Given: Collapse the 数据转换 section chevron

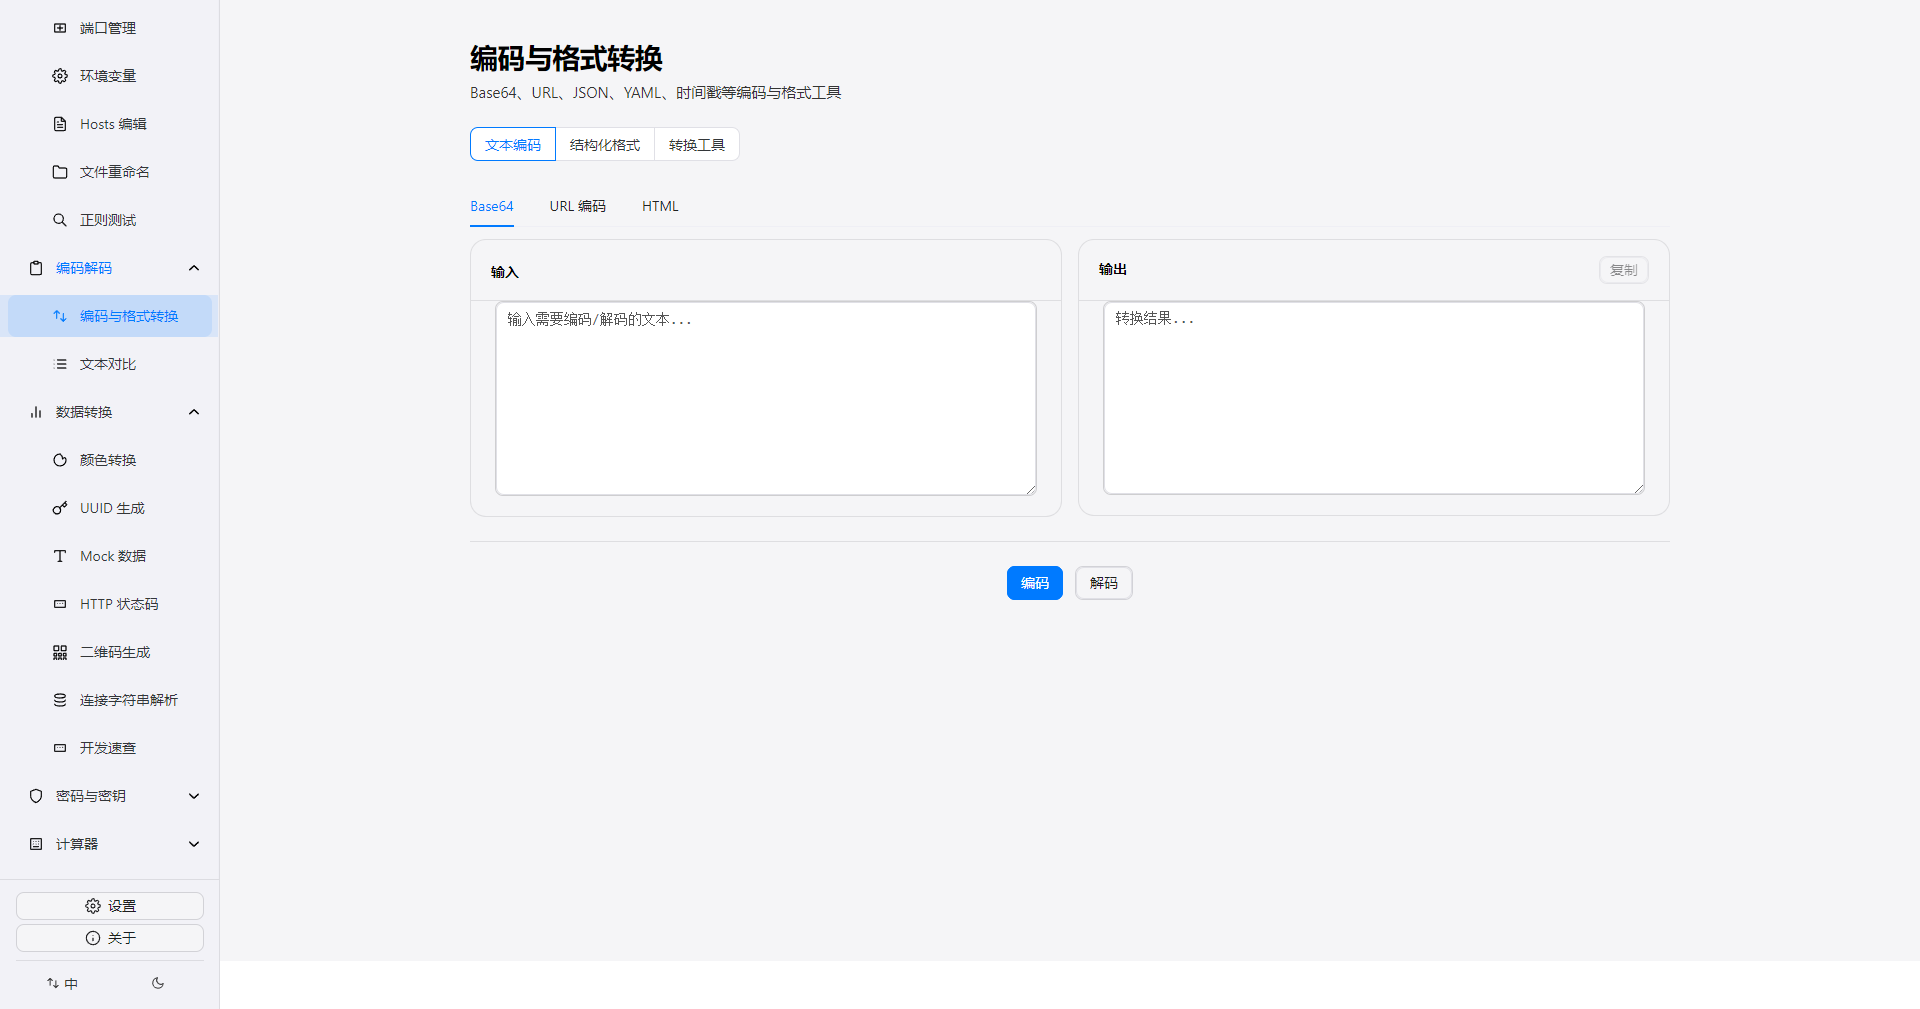Looking at the screenshot, I should pyautogui.click(x=194, y=412).
